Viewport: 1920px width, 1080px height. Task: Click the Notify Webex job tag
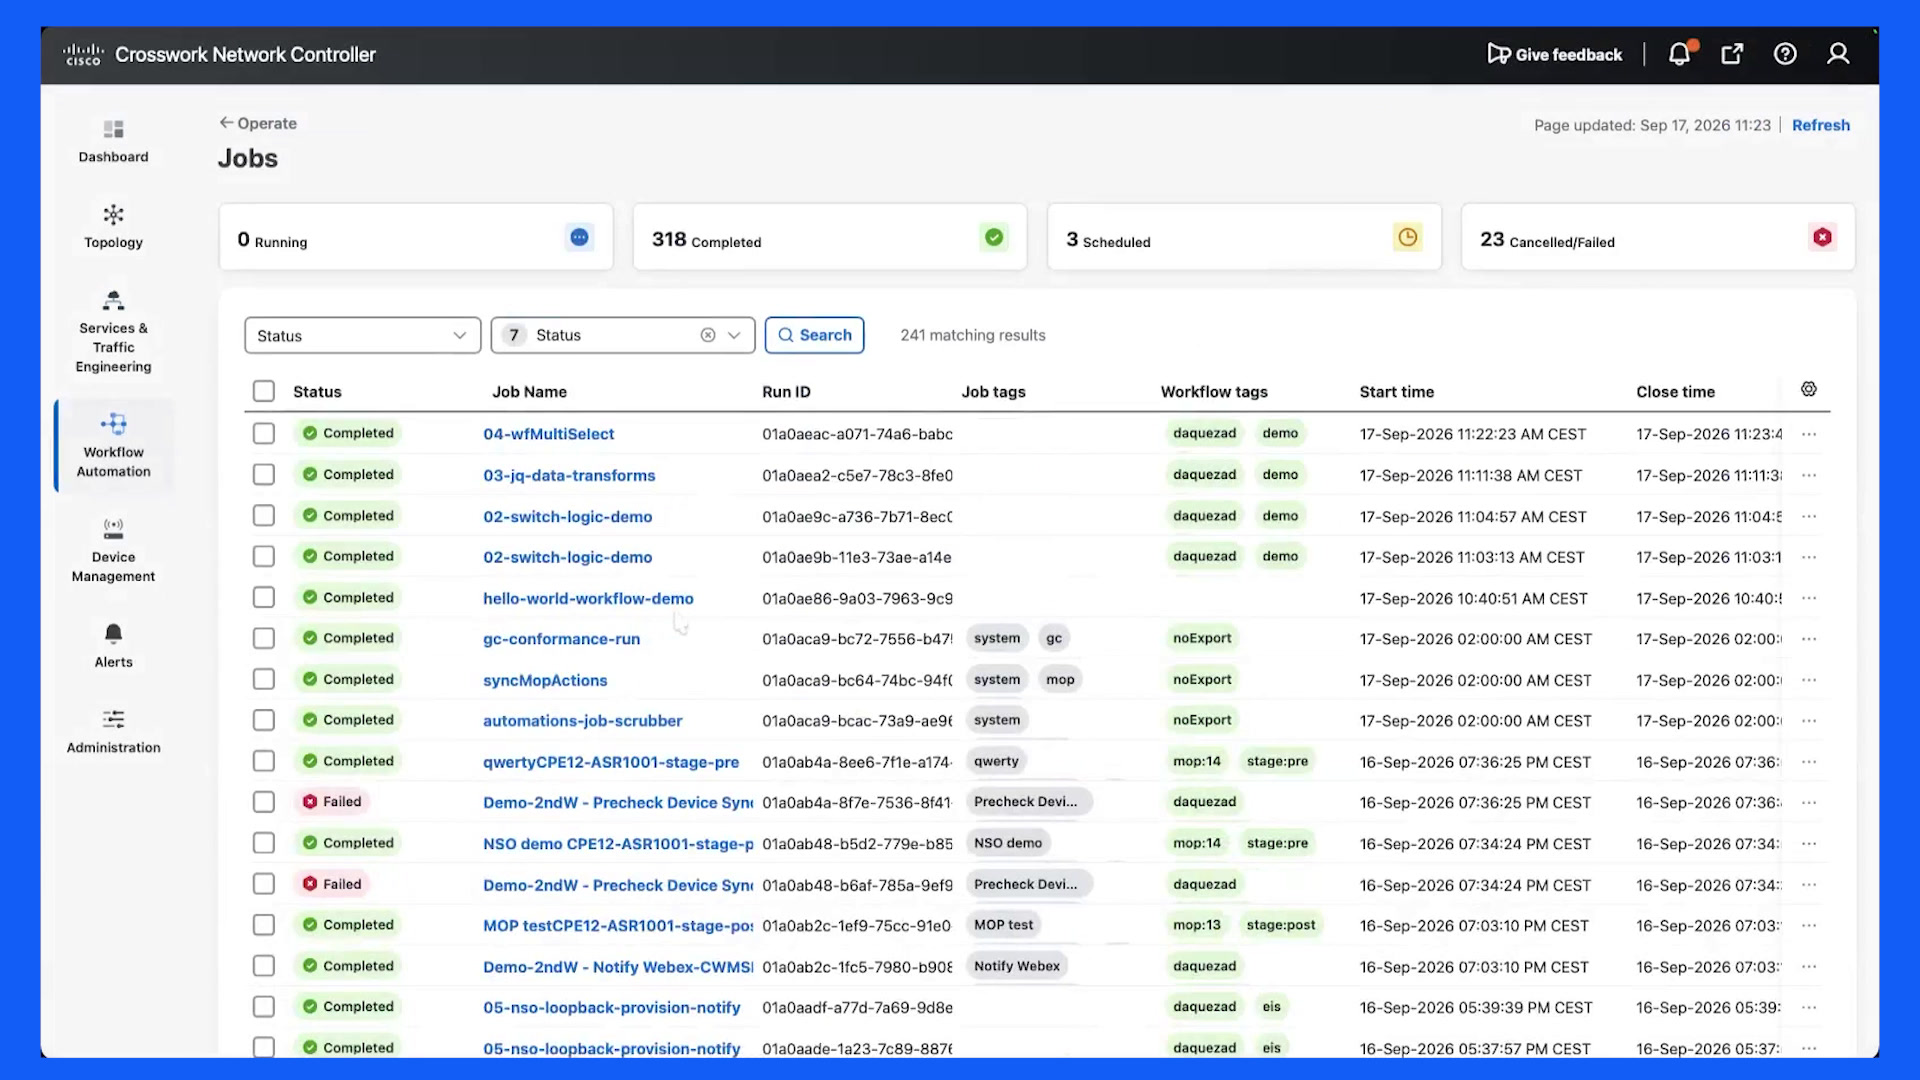(x=1017, y=966)
